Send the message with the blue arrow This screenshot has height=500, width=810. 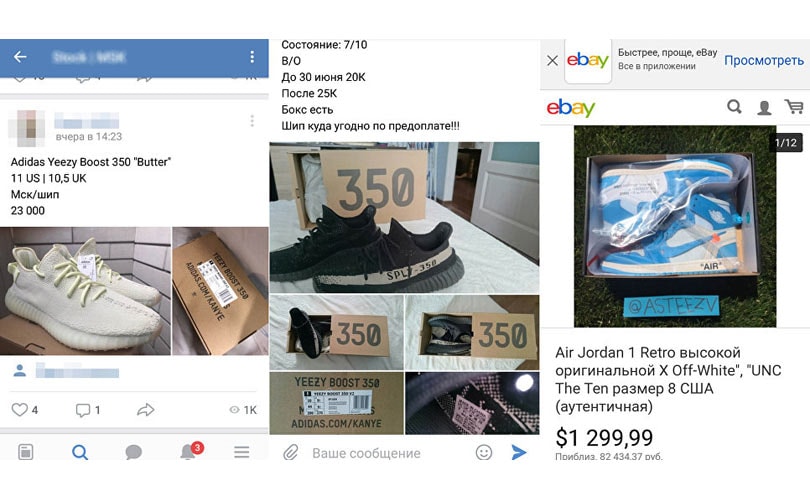pos(519,452)
